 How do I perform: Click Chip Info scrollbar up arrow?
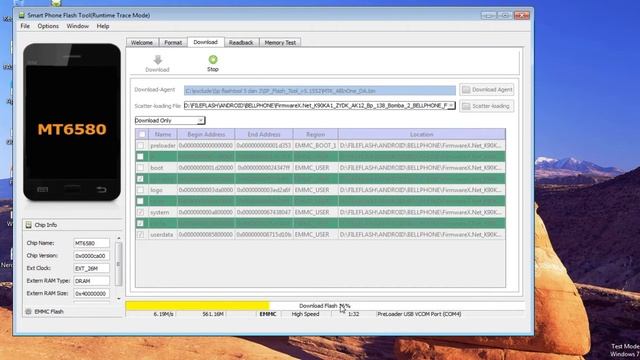119,238
